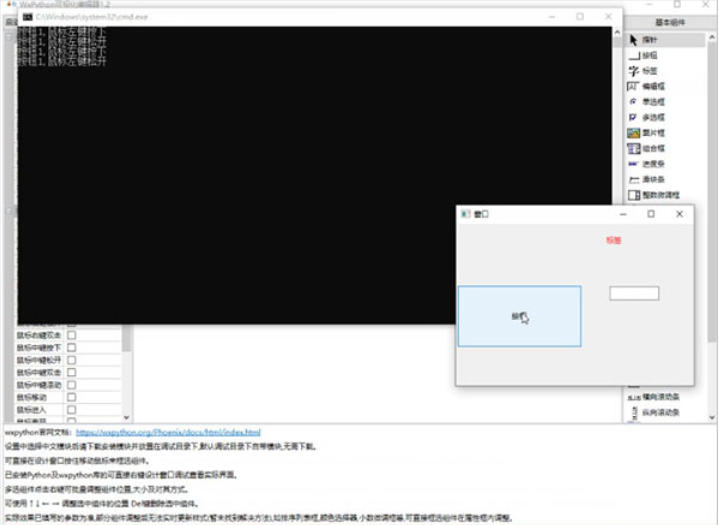The height and width of the screenshot is (525, 719).
Task: Click the red 标签 label in preview window
Action: pos(614,240)
